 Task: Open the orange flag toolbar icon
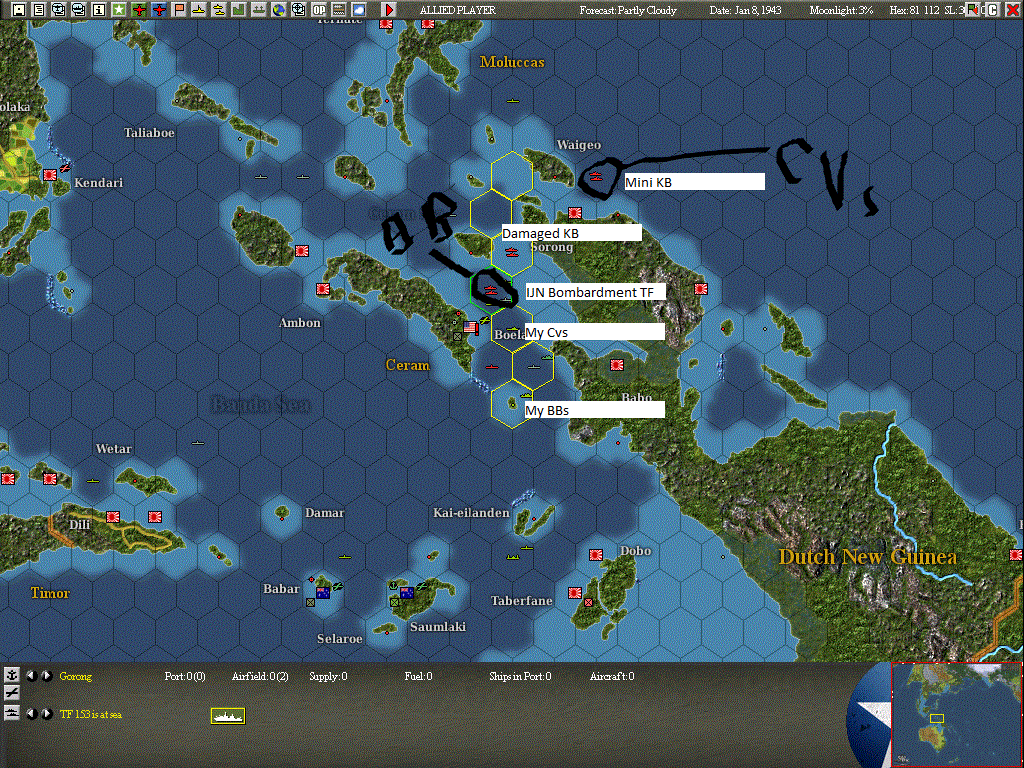[x=179, y=9]
